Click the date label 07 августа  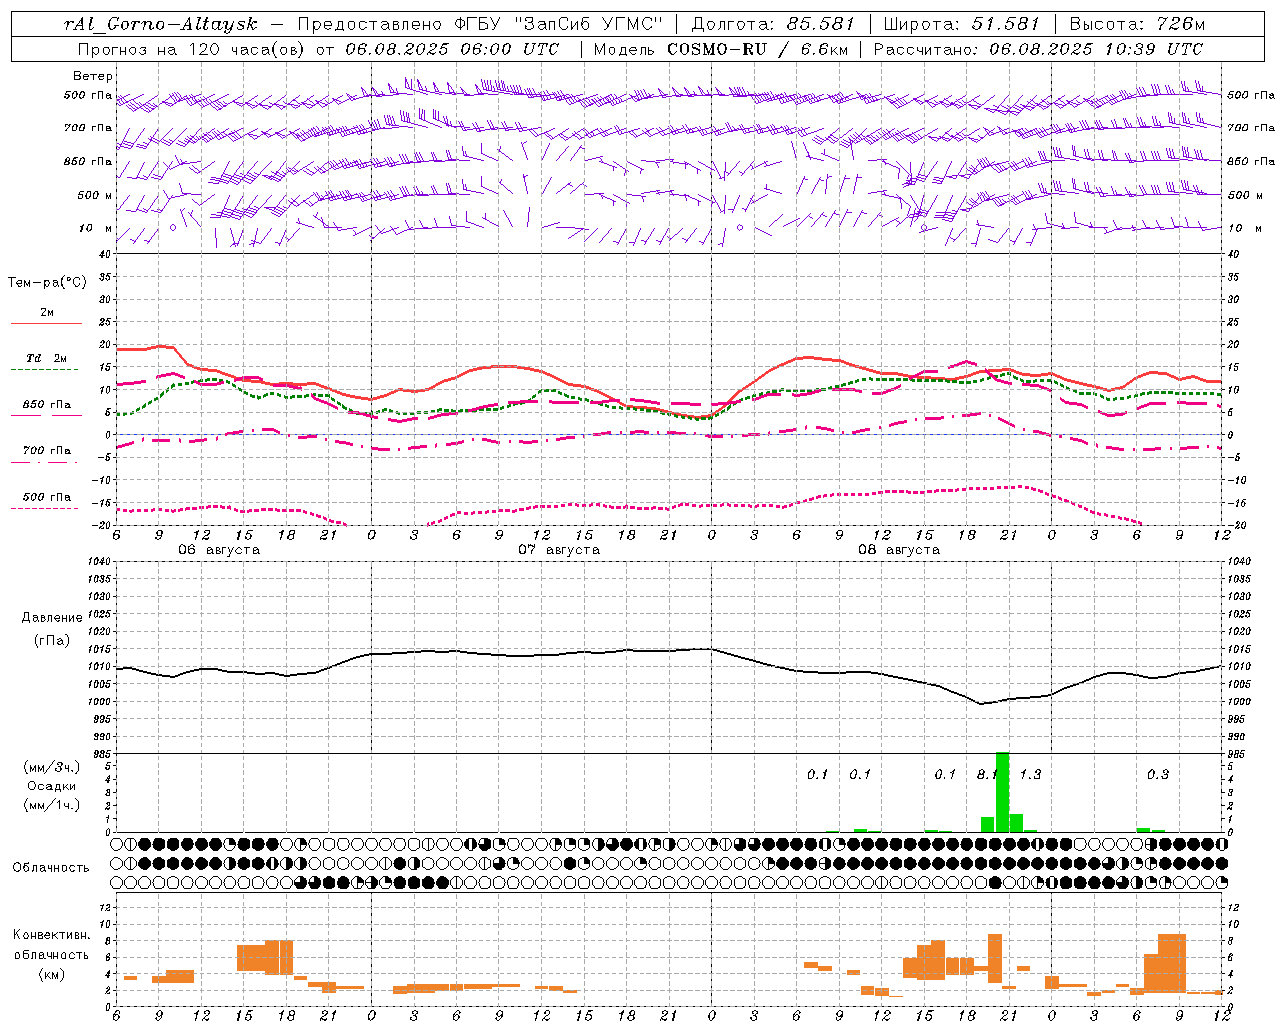pyautogui.click(x=559, y=550)
